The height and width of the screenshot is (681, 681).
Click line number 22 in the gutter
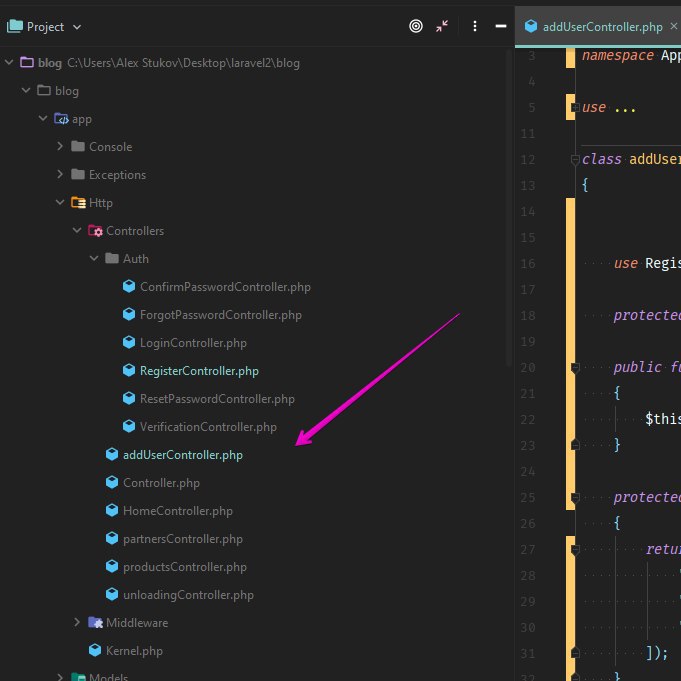click(x=528, y=420)
